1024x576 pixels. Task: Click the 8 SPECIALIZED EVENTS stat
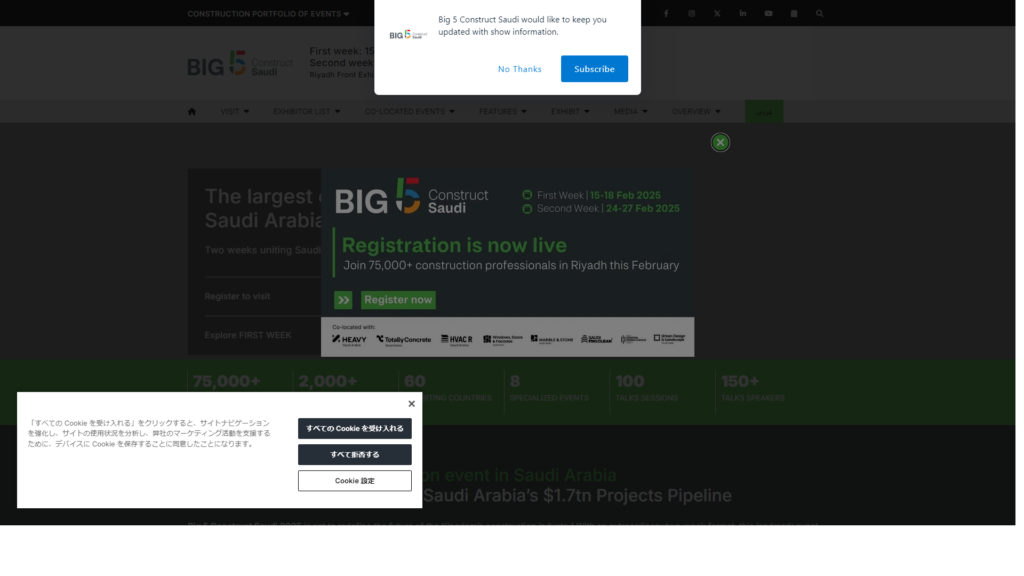click(549, 387)
